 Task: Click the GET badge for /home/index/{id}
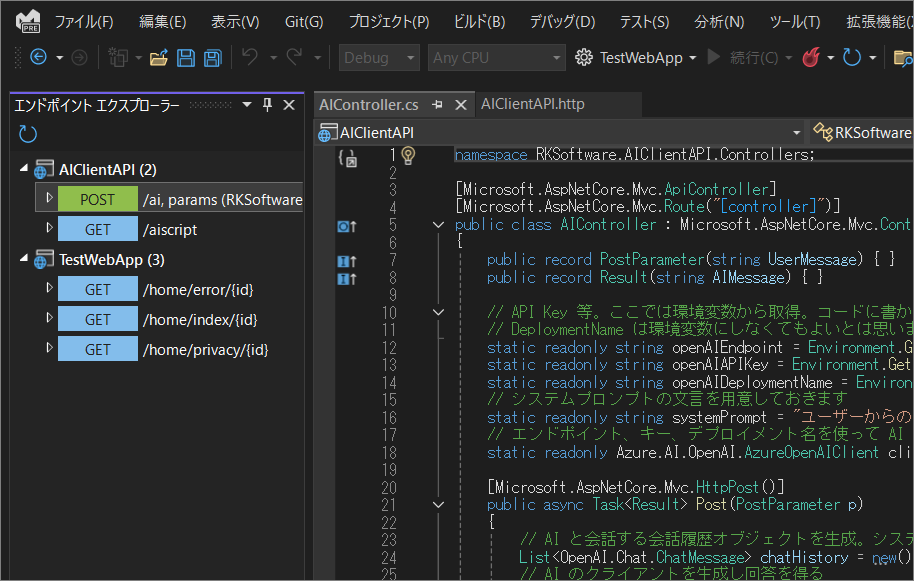click(98, 319)
